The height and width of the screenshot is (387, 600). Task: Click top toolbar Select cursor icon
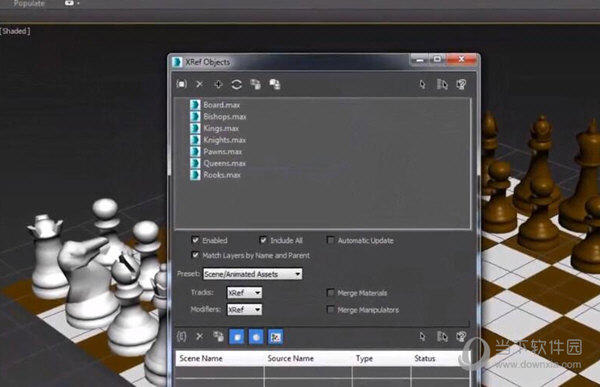(x=422, y=84)
